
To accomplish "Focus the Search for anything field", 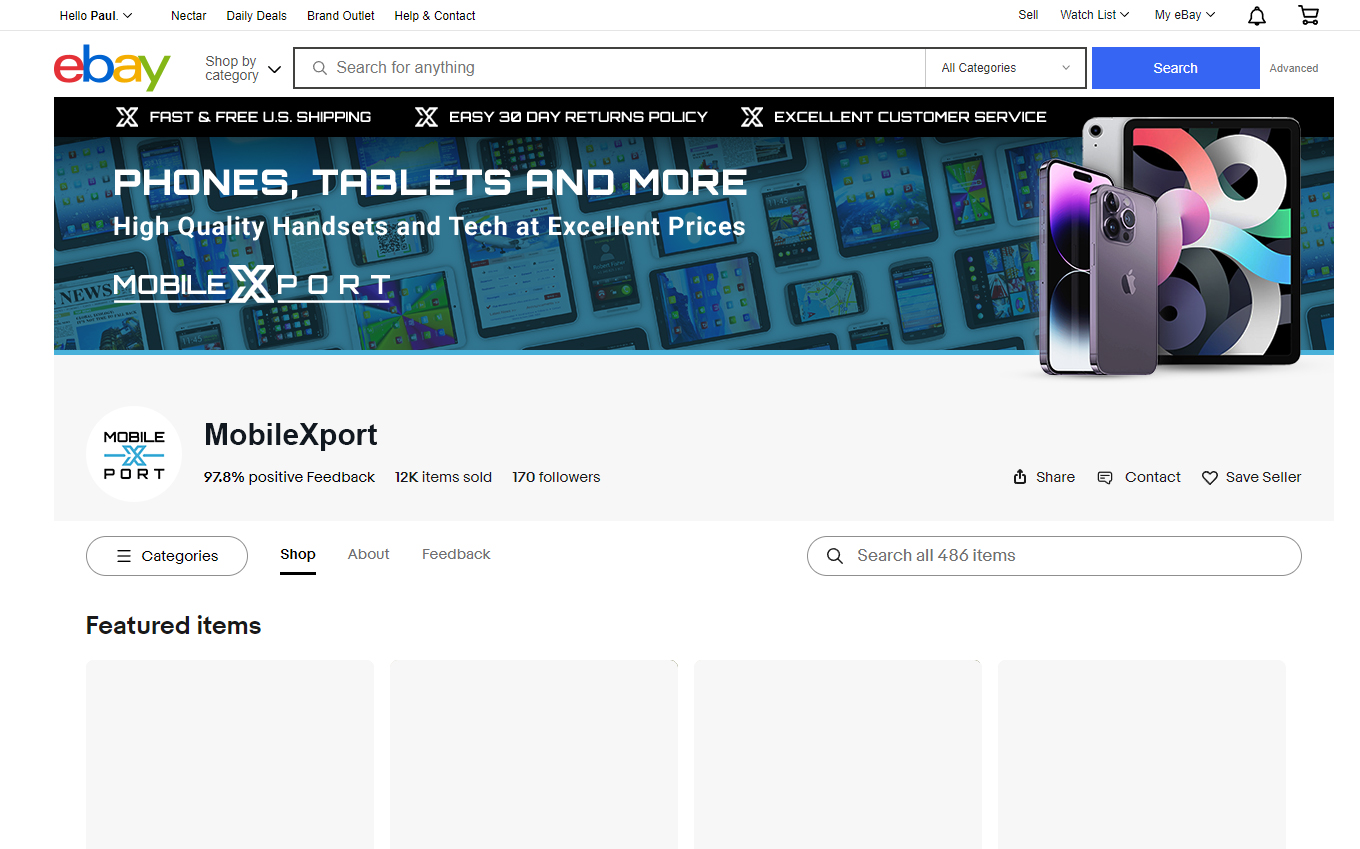I will tap(610, 68).
